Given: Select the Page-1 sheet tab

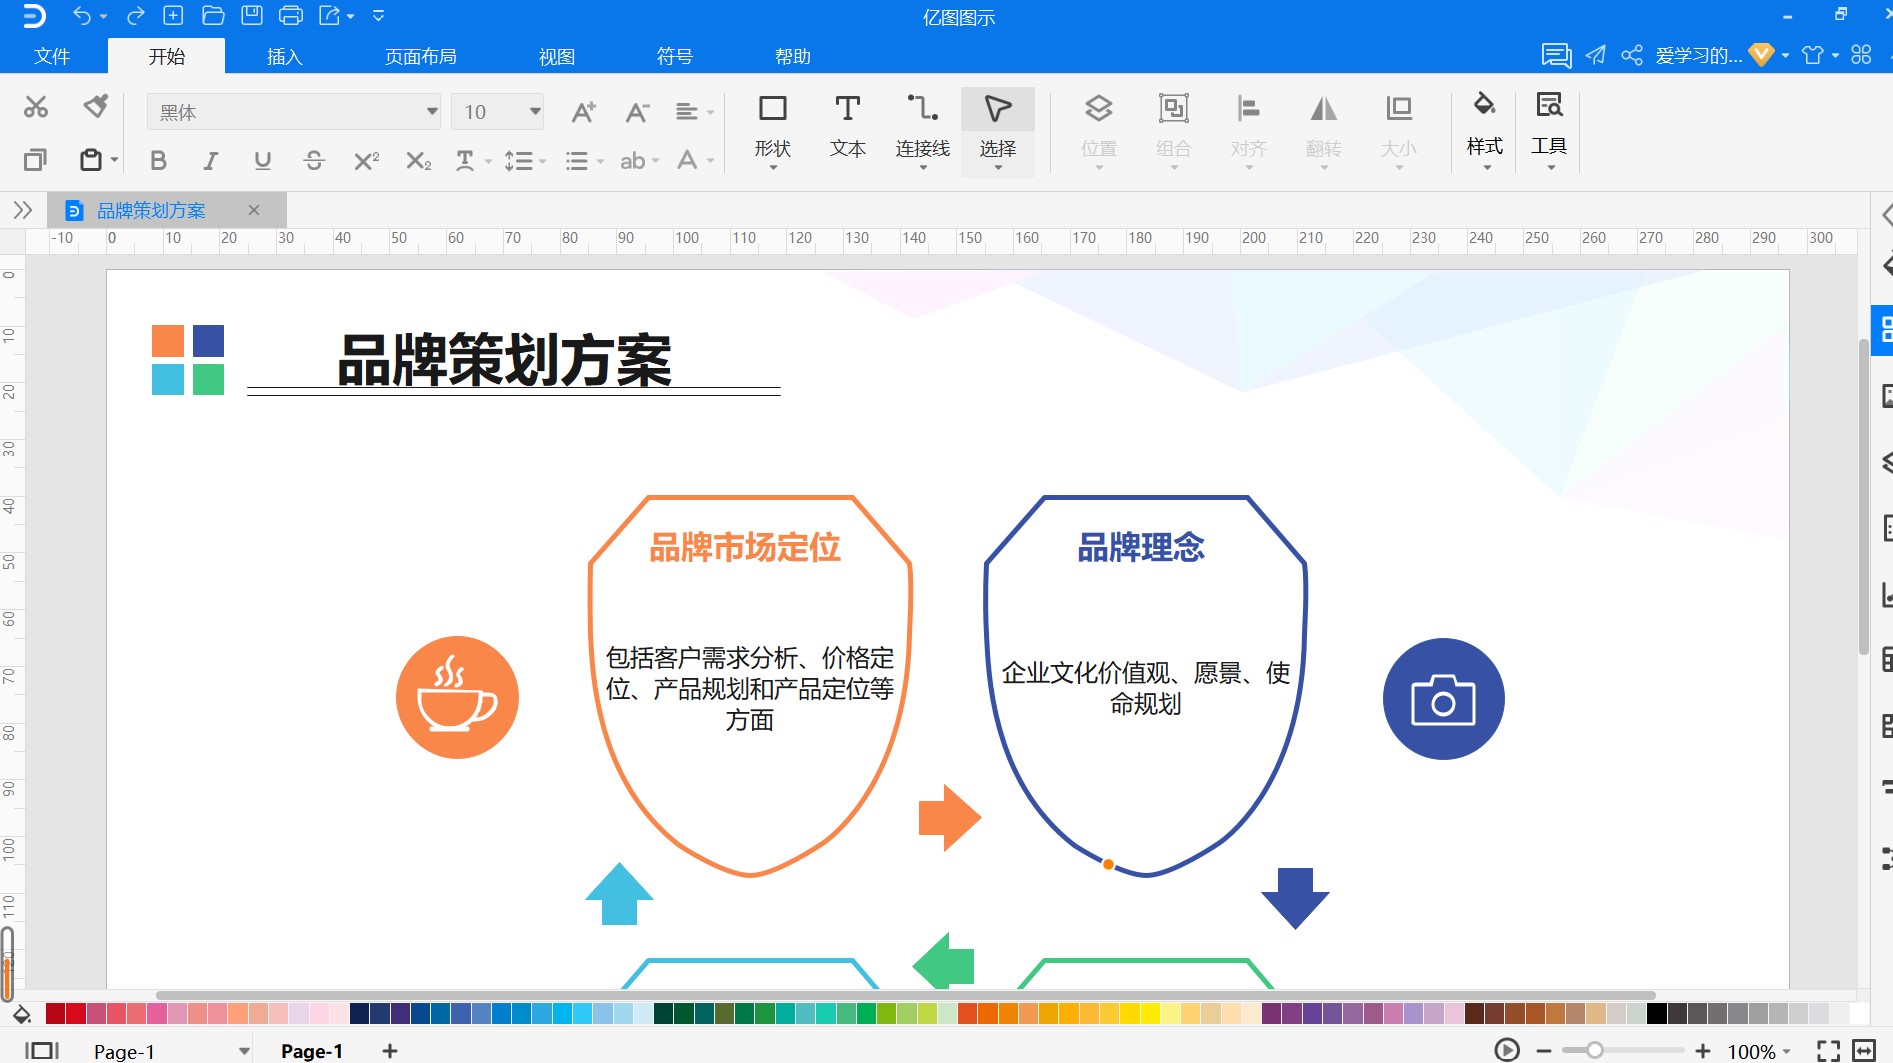Looking at the screenshot, I should (312, 1051).
